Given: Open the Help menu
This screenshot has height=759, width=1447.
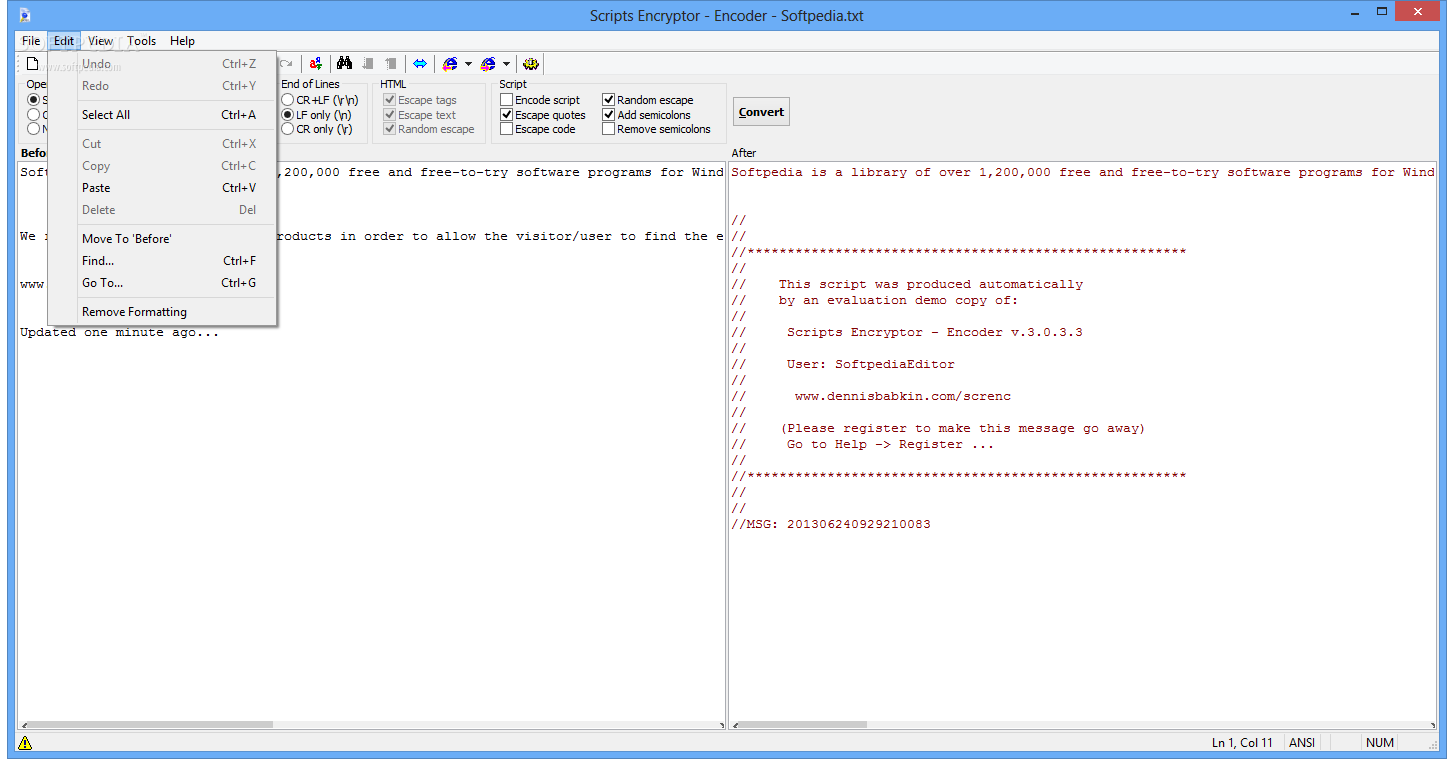Looking at the screenshot, I should [x=182, y=41].
